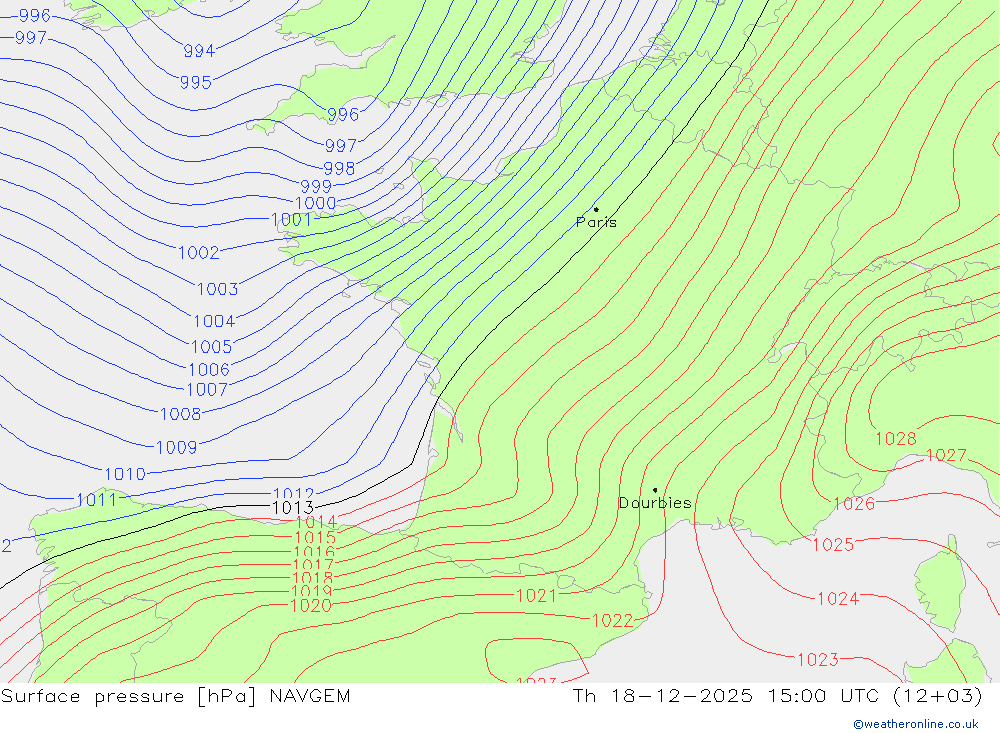1000x733 pixels.
Task: Click the 1025 isobar label
Action: pyautogui.click(x=833, y=544)
